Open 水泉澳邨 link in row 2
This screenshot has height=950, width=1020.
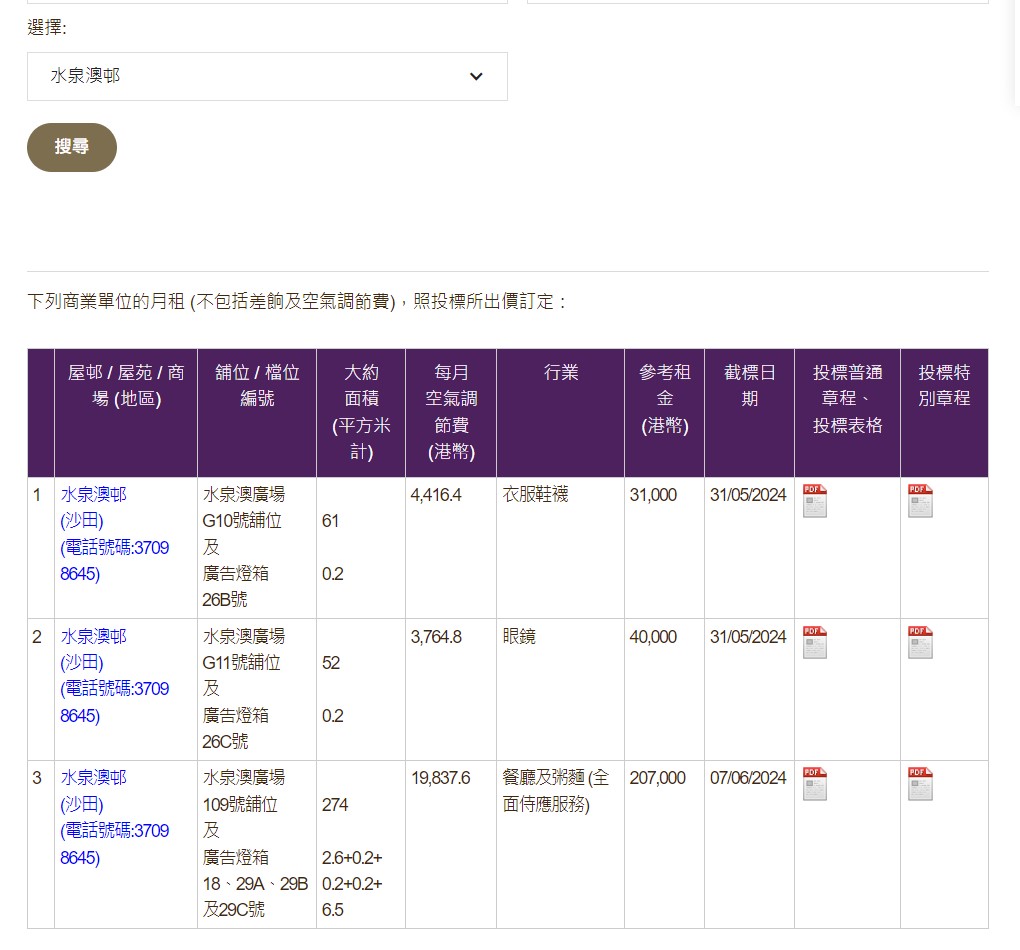click(114, 675)
